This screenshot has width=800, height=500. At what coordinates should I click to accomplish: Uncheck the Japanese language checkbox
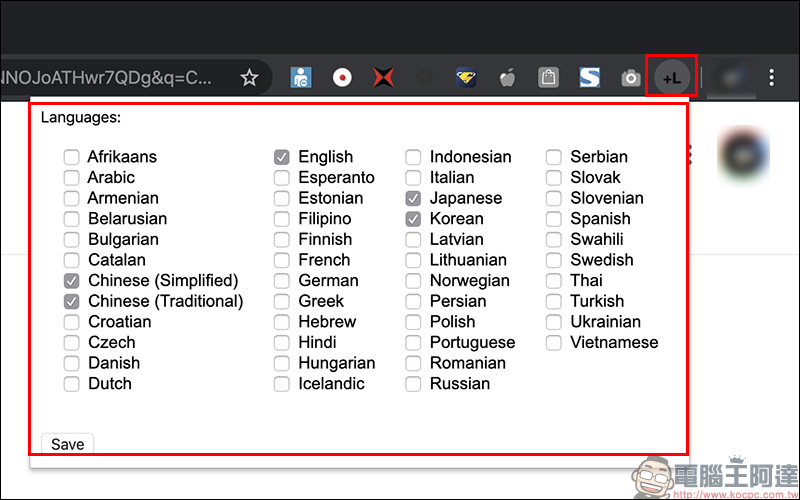(413, 198)
